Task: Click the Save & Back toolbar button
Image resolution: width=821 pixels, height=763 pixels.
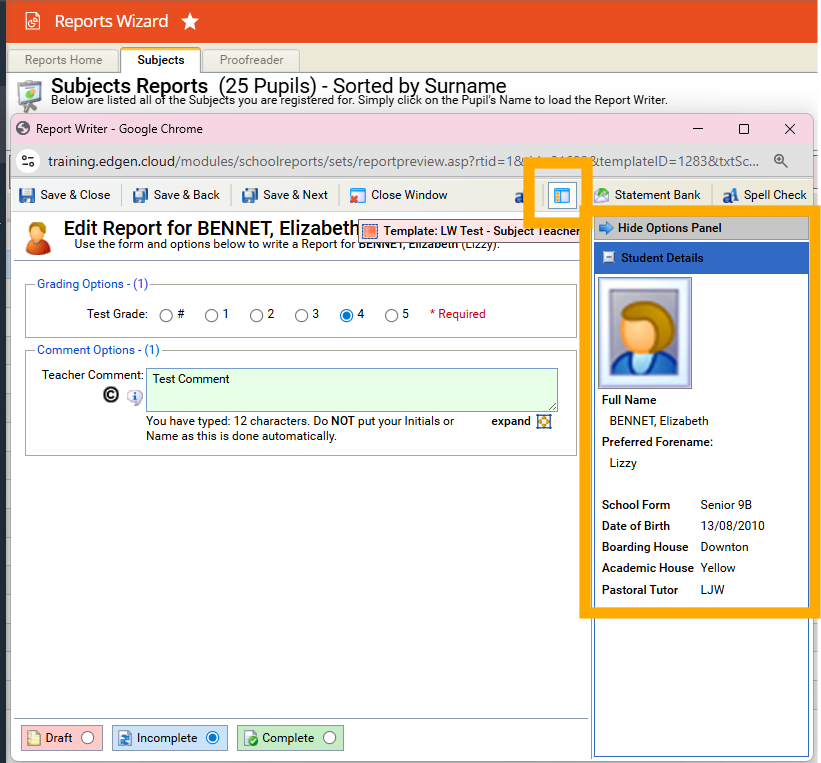Action: [176, 195]
